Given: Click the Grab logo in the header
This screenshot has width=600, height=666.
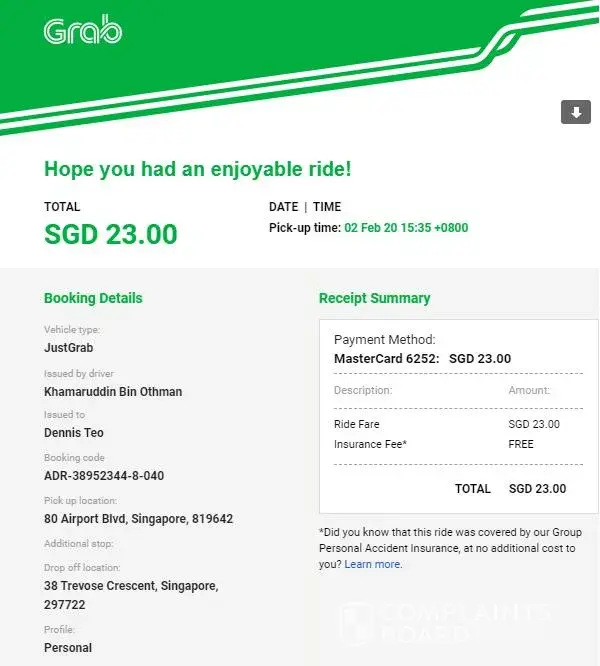Looking at the screenshot, I should coord(83,31).
